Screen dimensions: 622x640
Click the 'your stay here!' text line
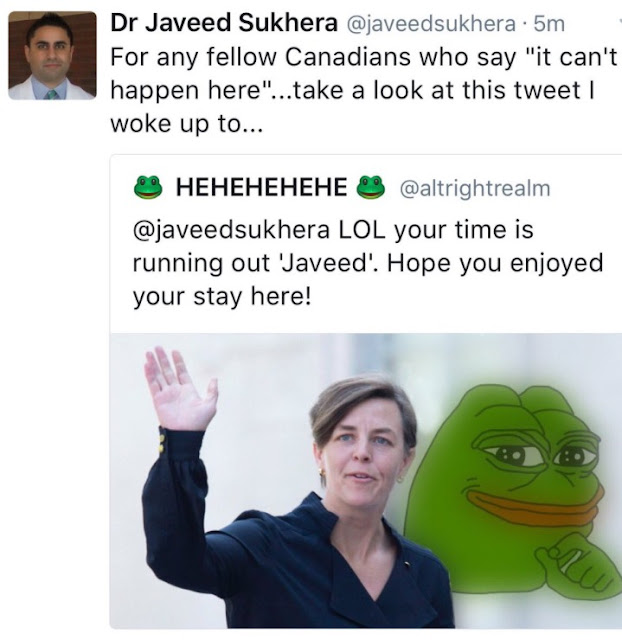[x=222, y=297]
